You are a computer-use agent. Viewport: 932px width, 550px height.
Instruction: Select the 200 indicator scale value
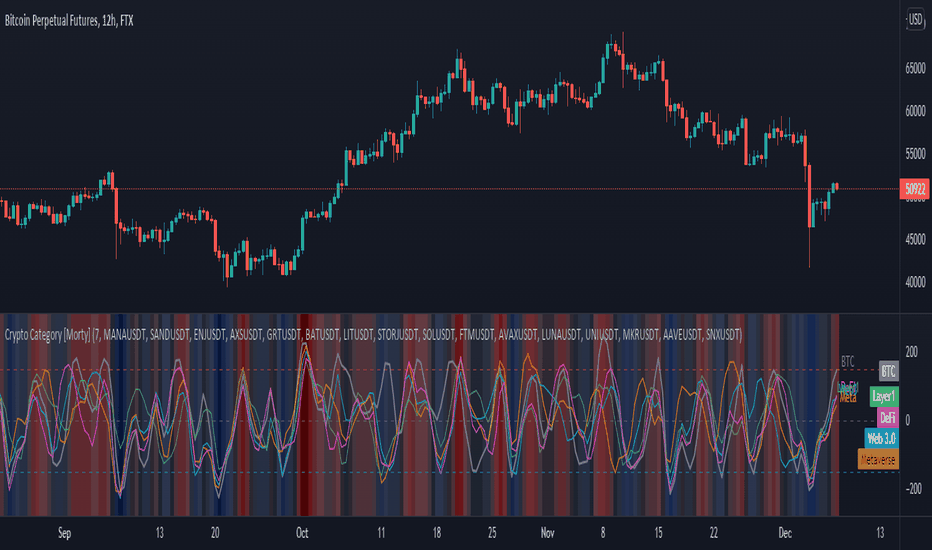click(x=911, y=352)
